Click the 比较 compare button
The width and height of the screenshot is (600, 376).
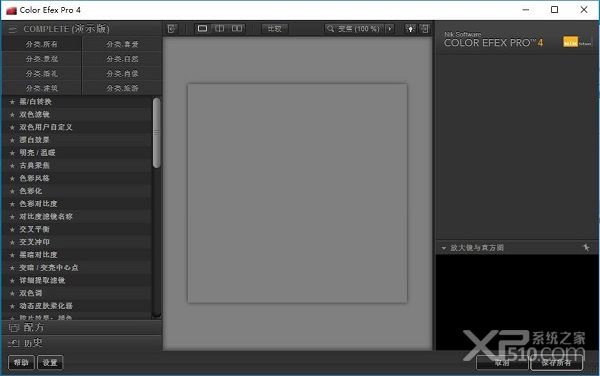(x=274, y=29)
